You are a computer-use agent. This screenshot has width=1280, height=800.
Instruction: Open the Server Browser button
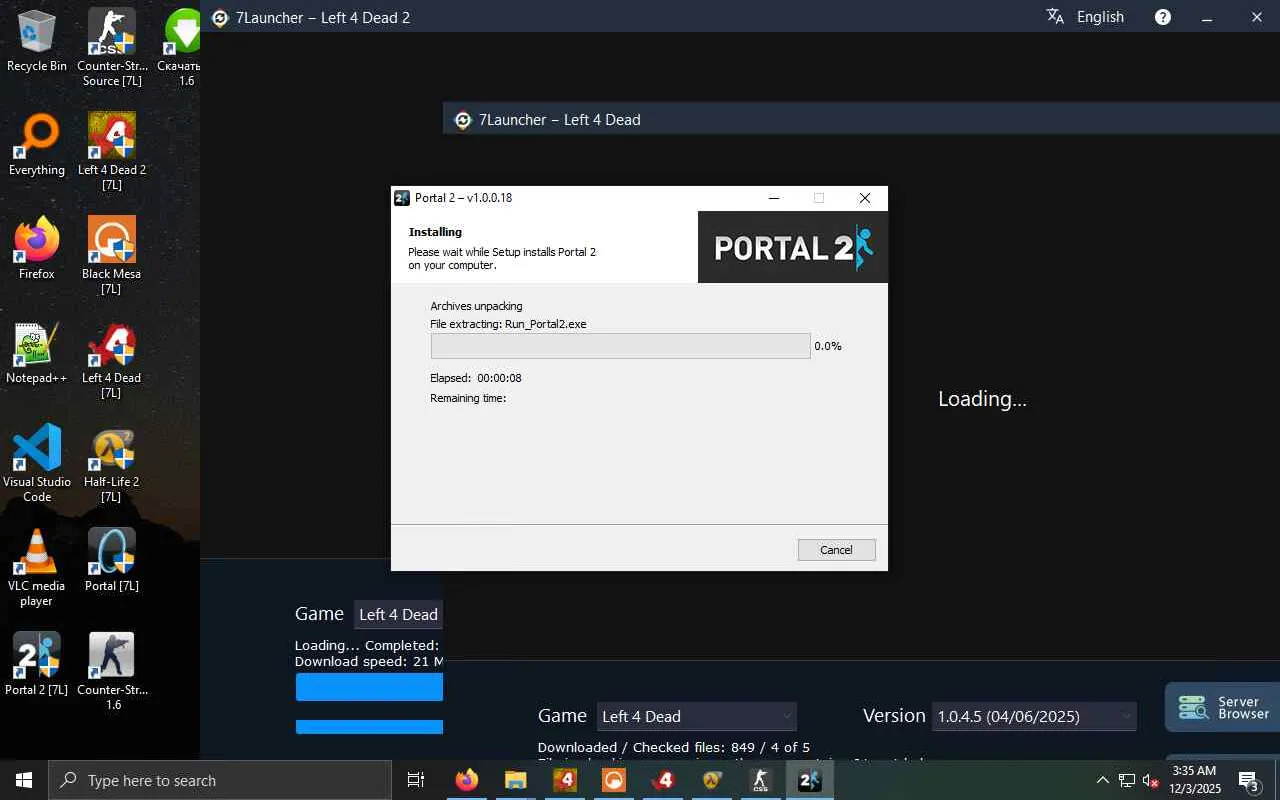1222,707
